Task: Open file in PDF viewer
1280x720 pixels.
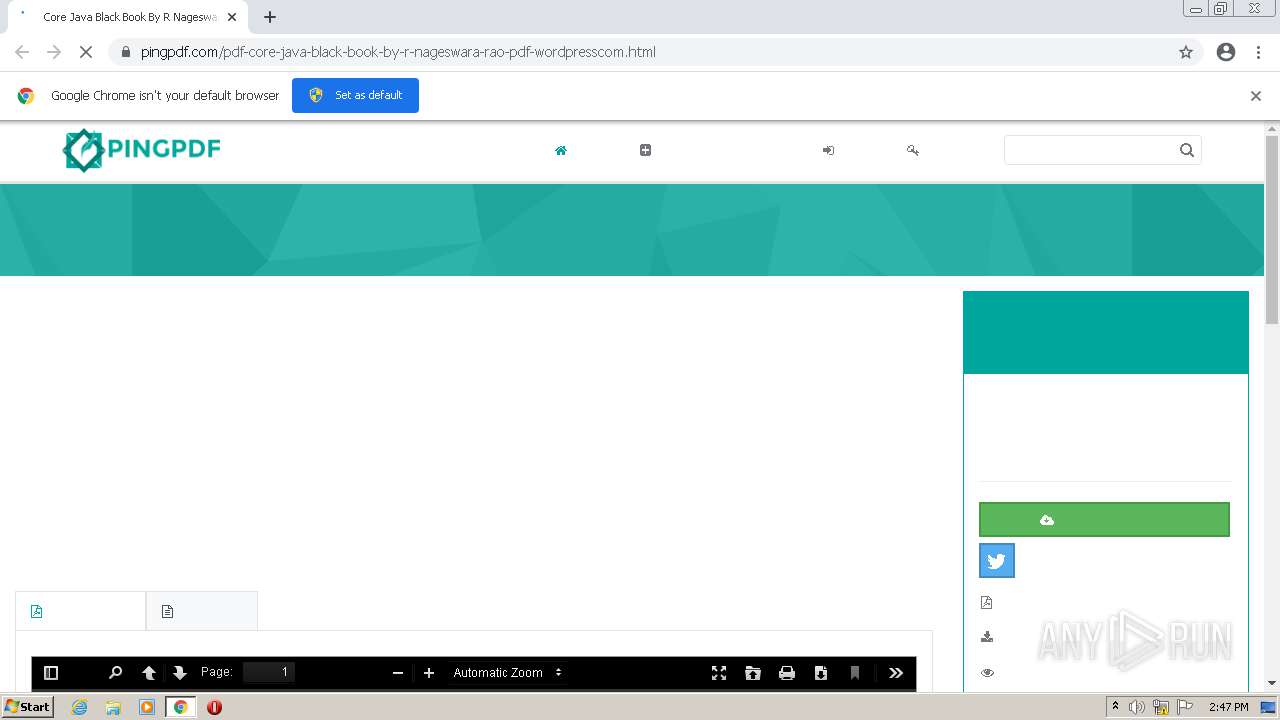Action: tap(753, 673)
